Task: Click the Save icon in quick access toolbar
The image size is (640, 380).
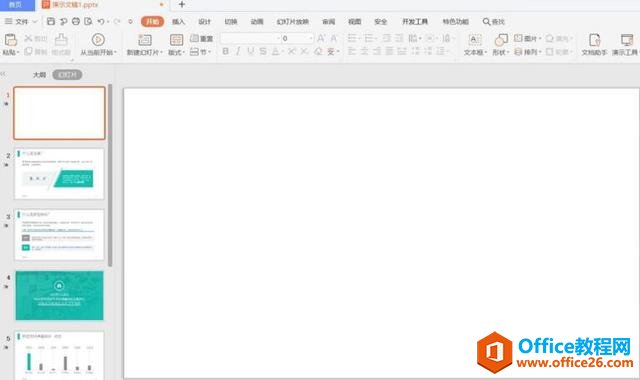Action: (51, 21)
